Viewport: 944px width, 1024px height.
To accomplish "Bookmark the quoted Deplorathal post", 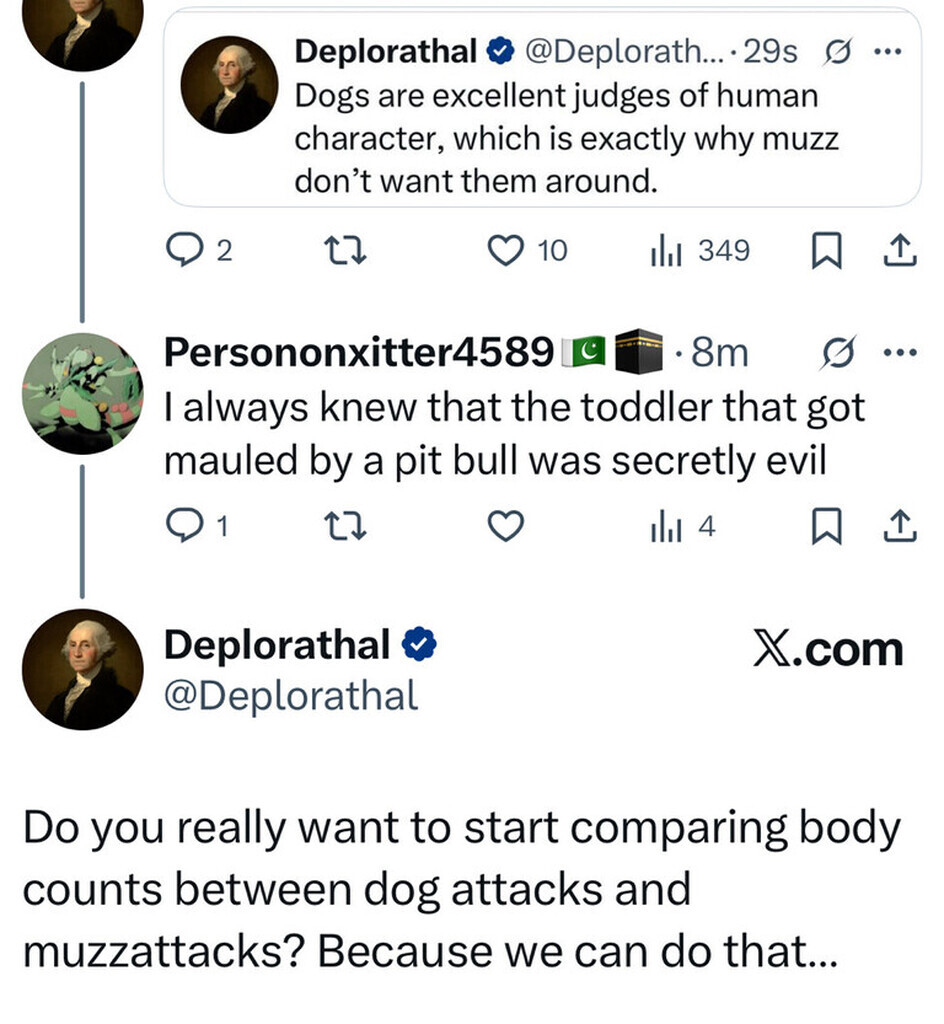I will tap(823, 251).
